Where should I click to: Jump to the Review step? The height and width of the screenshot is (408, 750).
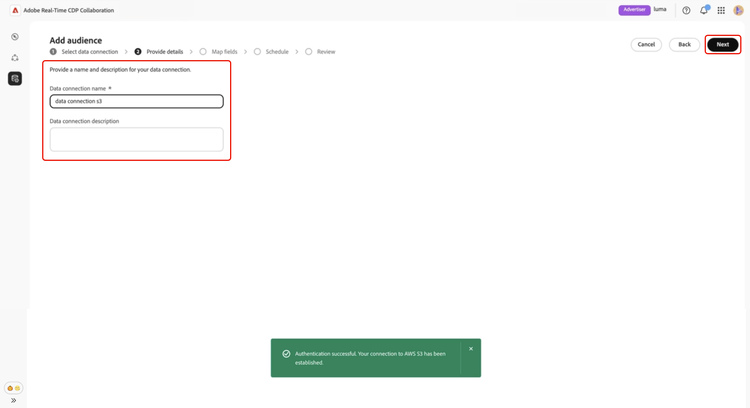320,52
